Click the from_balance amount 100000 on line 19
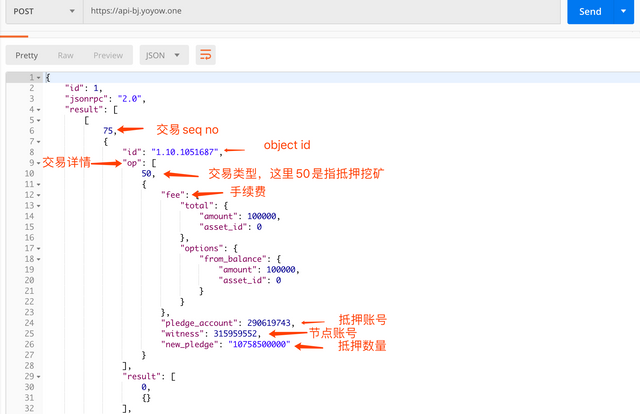 [x=281, y=269]
